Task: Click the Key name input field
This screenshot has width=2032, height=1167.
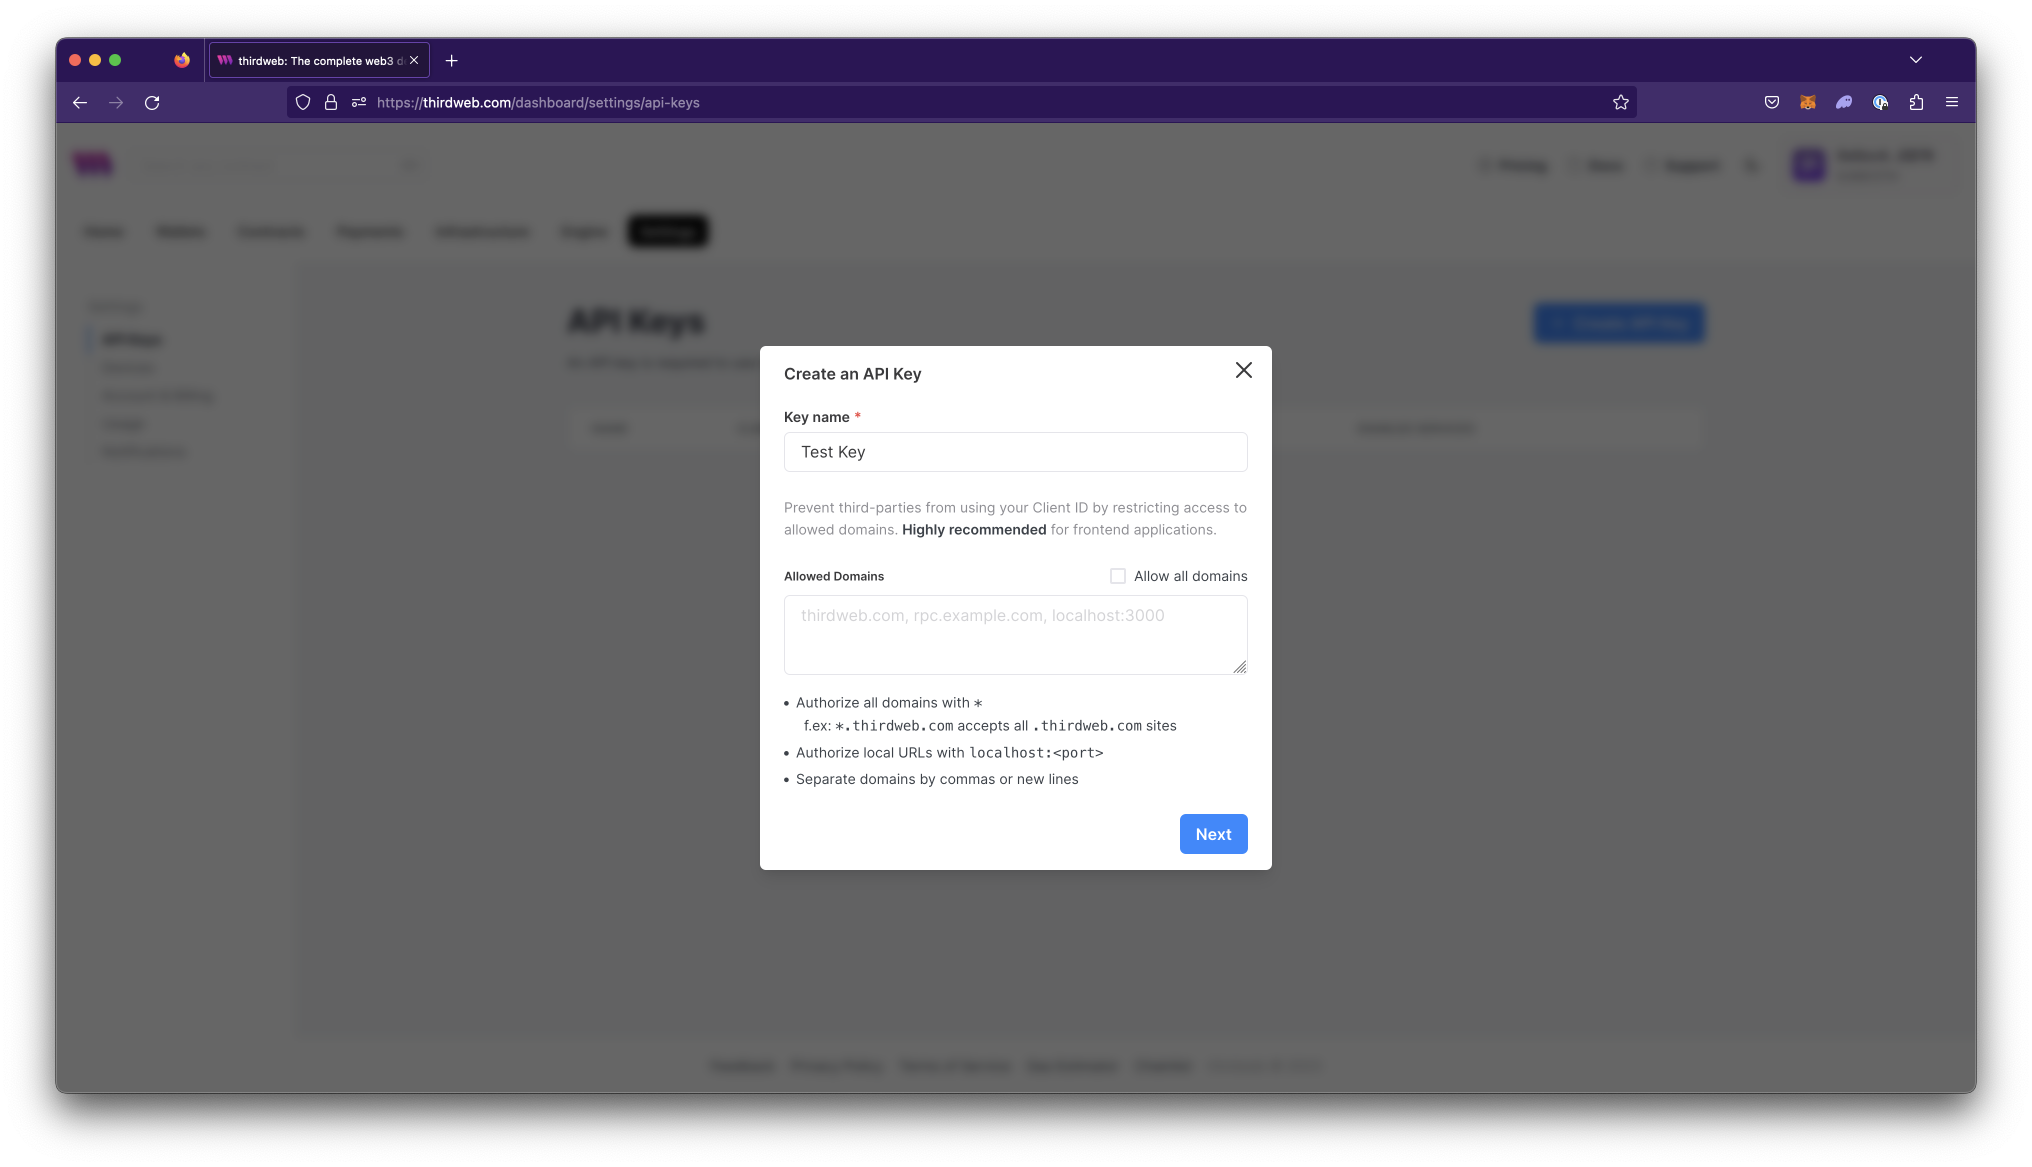Action: (1015, 452)
